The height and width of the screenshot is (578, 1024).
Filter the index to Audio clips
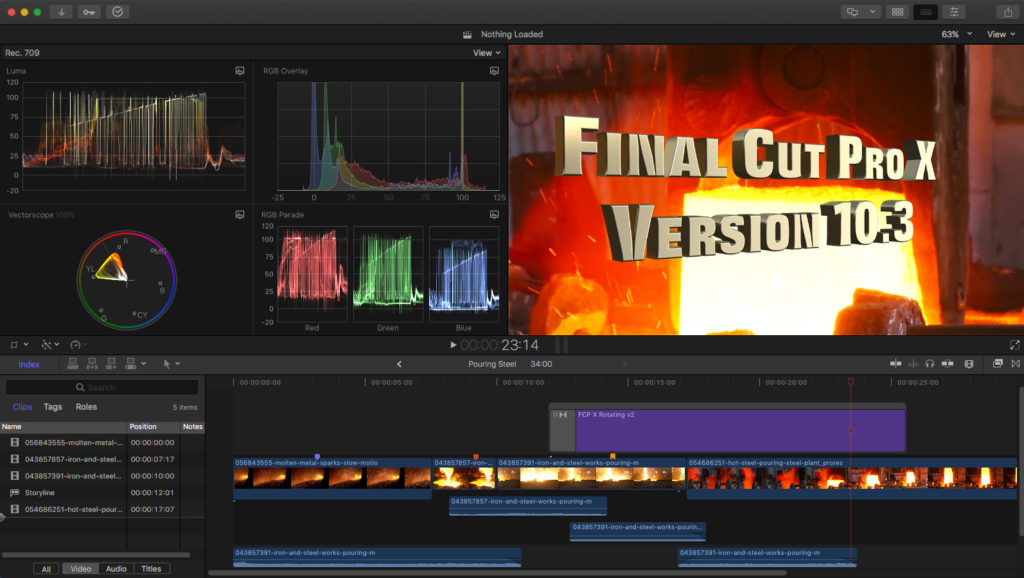coord(116,569)
